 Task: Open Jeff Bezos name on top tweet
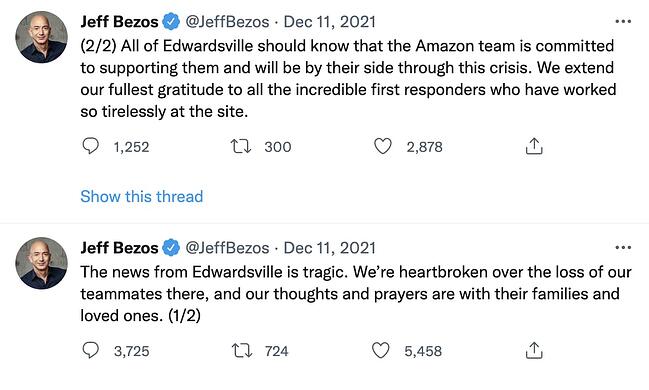pos(119,22)
